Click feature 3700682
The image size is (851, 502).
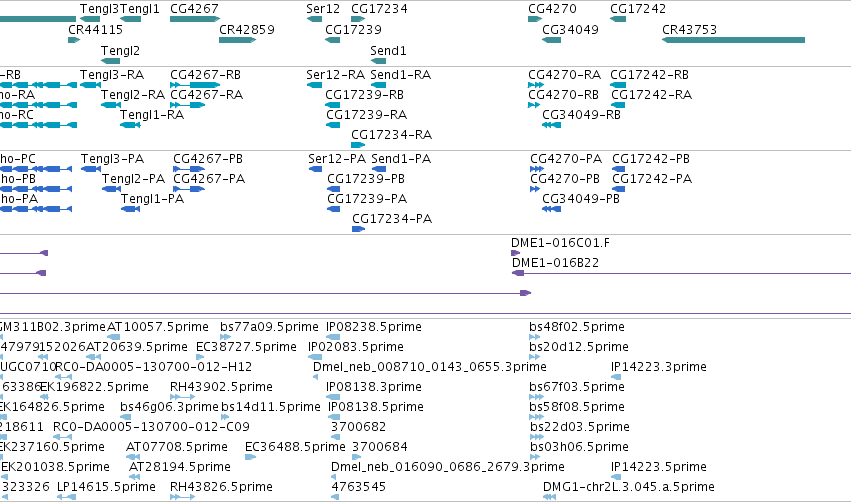(x=358, y=427)
